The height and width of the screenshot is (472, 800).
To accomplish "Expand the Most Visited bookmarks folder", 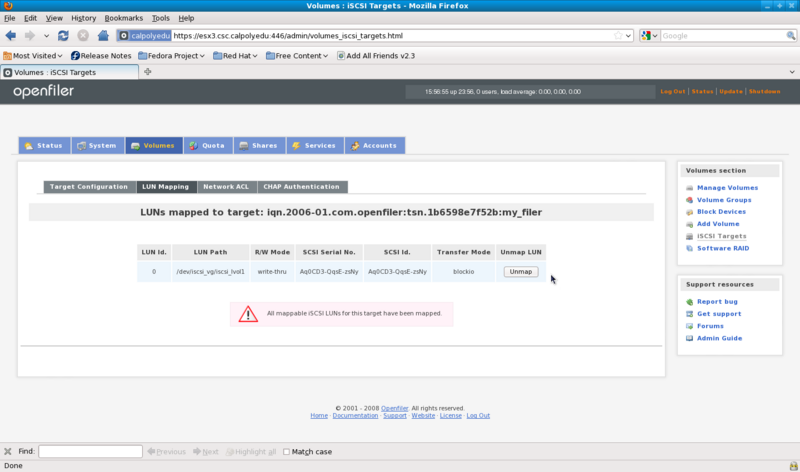I will [x=33, y=56].
